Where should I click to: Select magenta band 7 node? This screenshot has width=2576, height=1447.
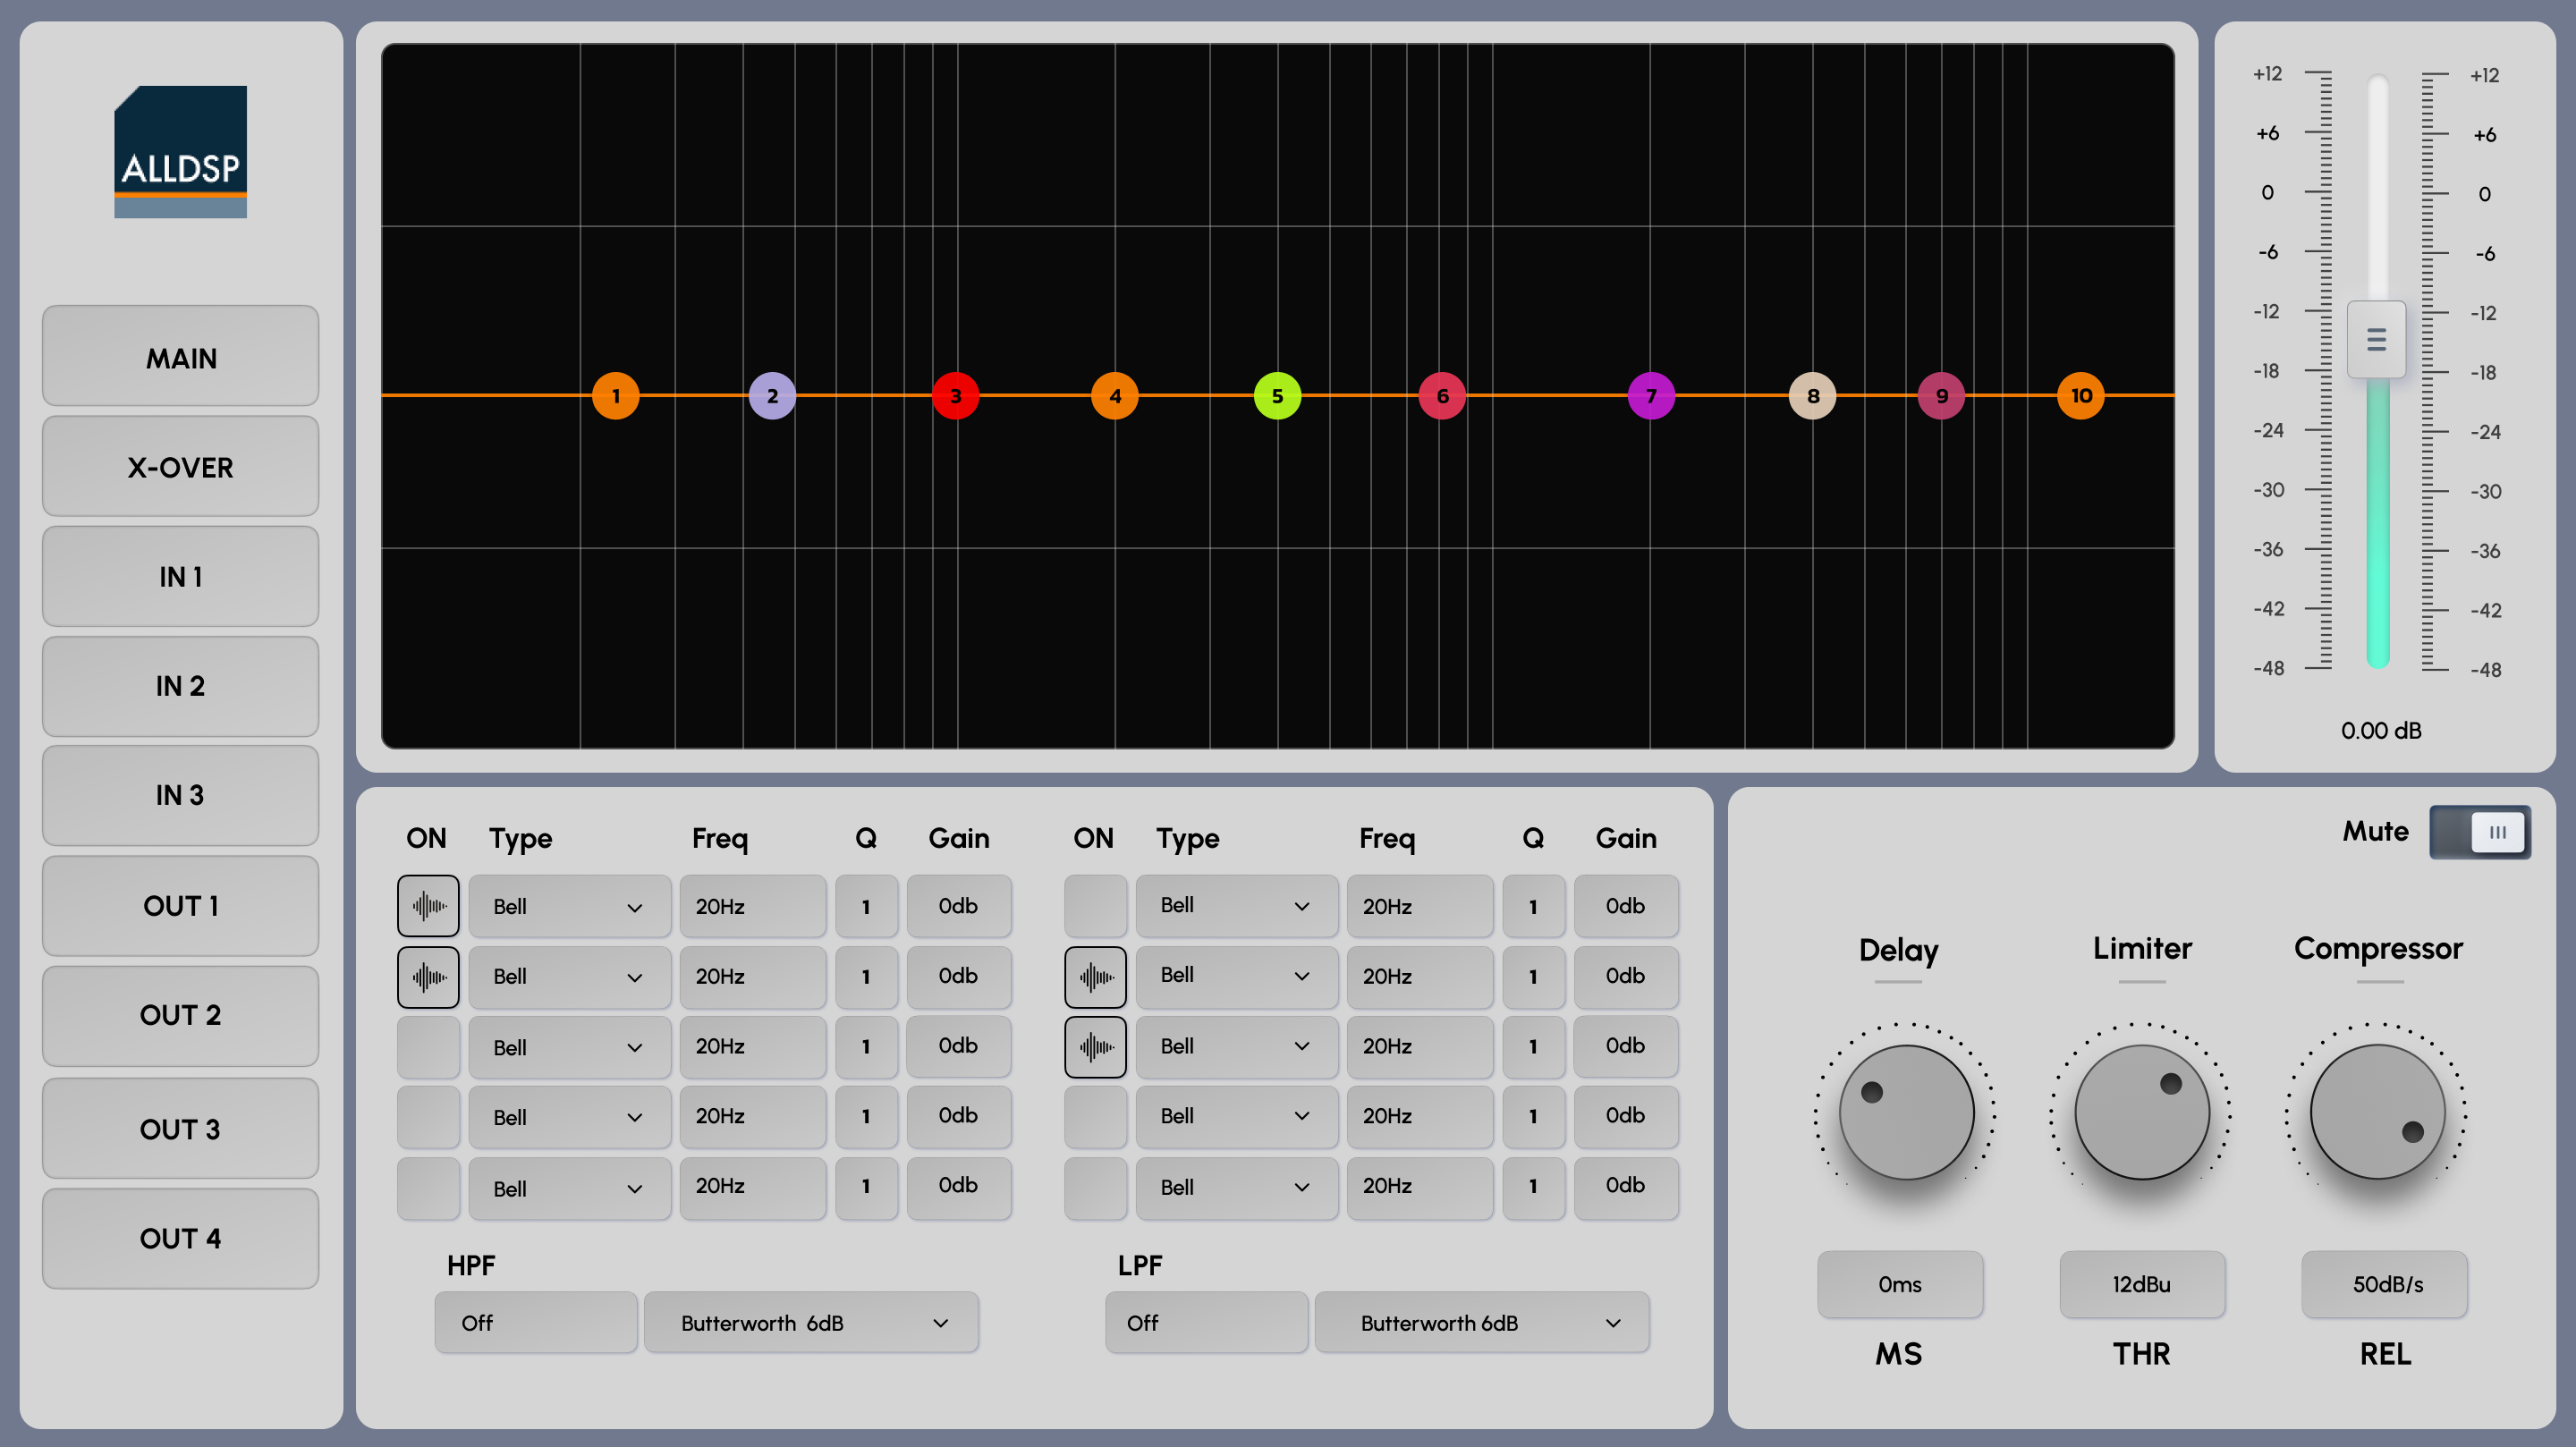[1651, 396]
